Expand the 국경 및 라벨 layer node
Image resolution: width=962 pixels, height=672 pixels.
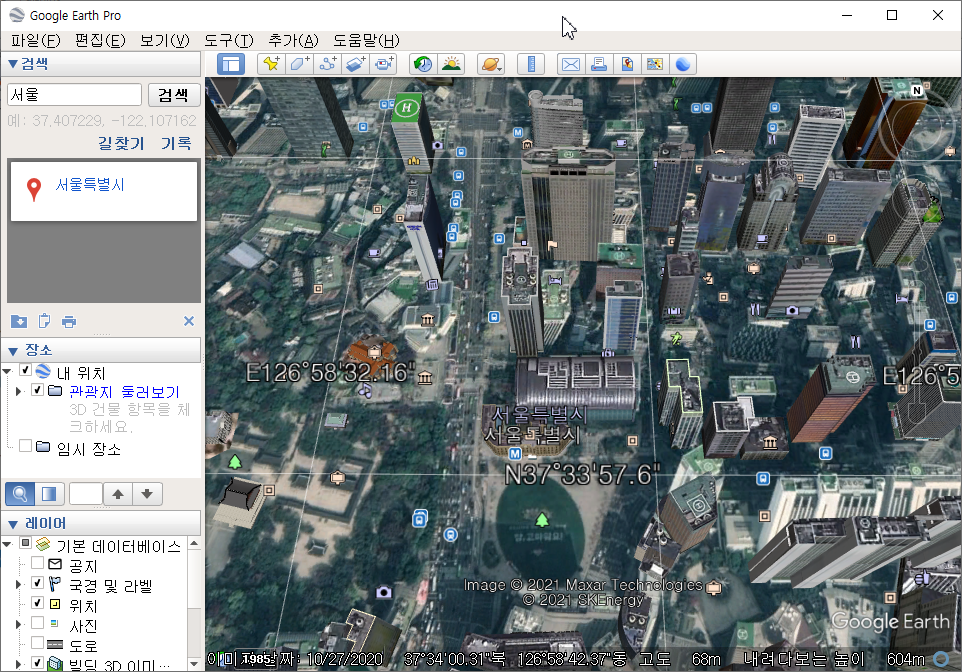click(18, 584)
